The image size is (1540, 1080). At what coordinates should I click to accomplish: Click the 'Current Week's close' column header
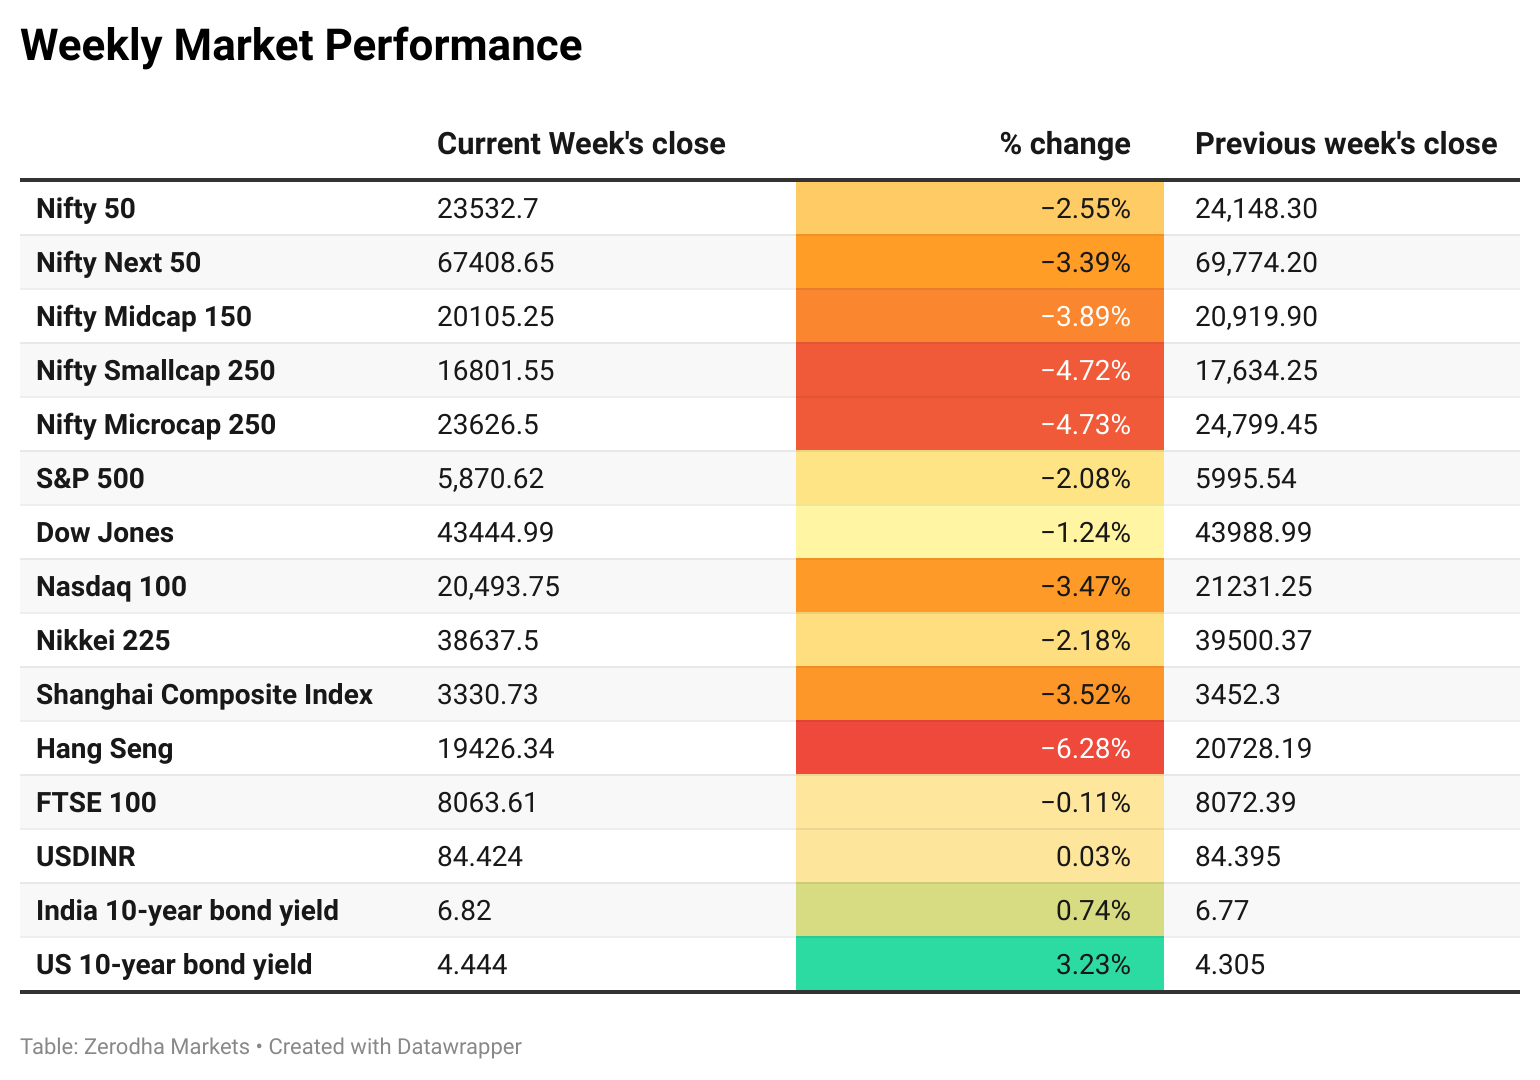coord(581,144)
